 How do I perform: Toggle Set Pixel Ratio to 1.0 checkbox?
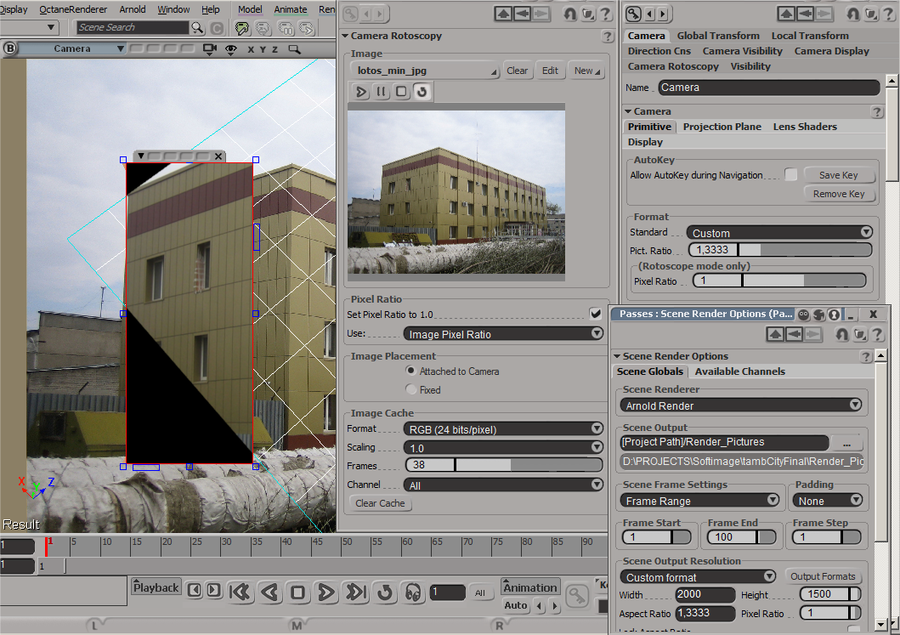[595, 313]
